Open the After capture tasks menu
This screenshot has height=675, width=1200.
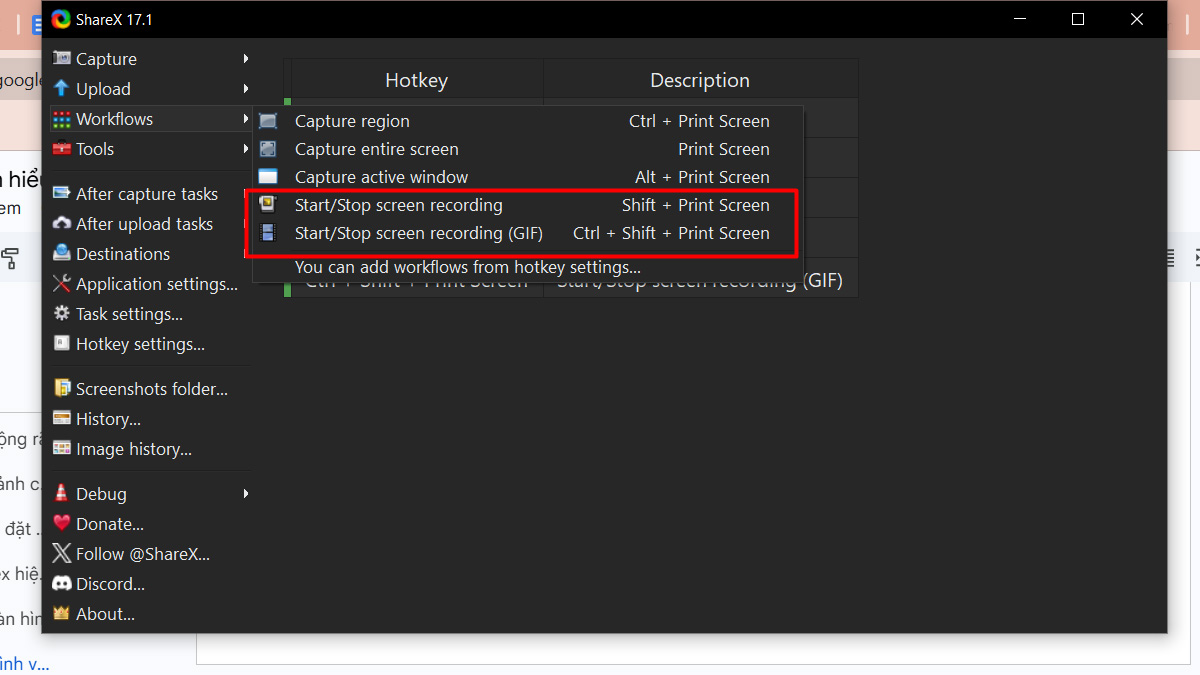151,193
